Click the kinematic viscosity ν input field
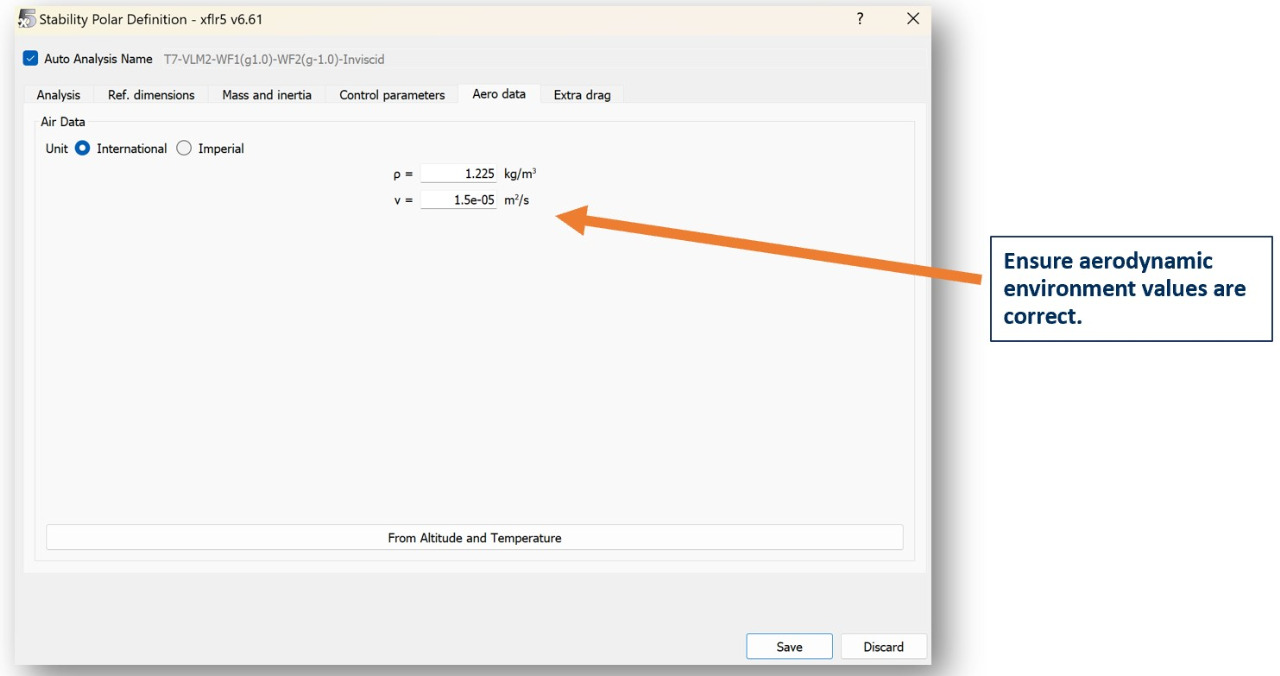 click(x=458, y=200)
